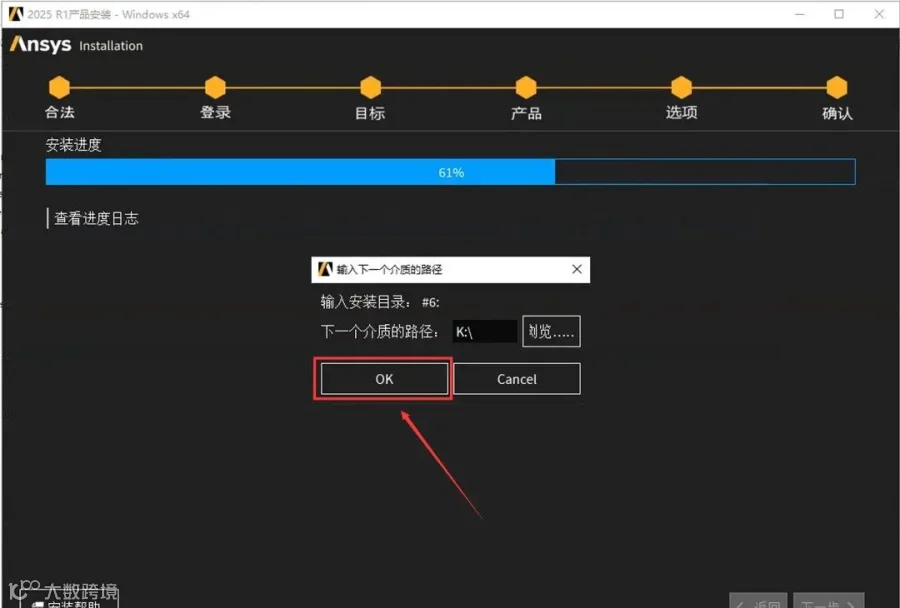The height and width of the screenshot is (608, 900).
Task: Select the 选项 step hexagon
Action: pyautogui.click(x=681, y=87)
